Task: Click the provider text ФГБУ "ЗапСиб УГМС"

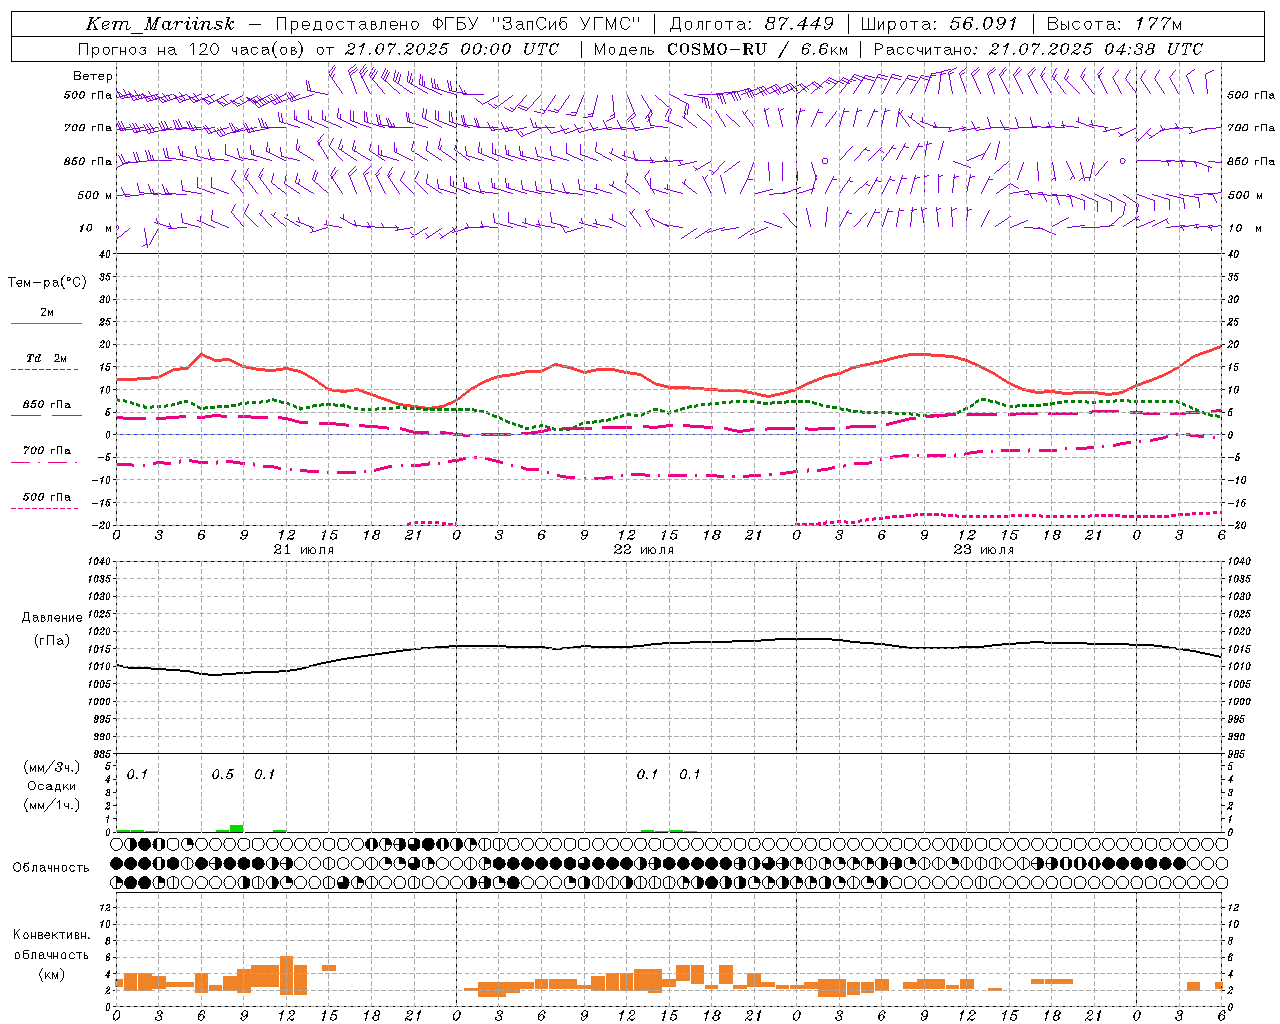Action: click(536, 24)
